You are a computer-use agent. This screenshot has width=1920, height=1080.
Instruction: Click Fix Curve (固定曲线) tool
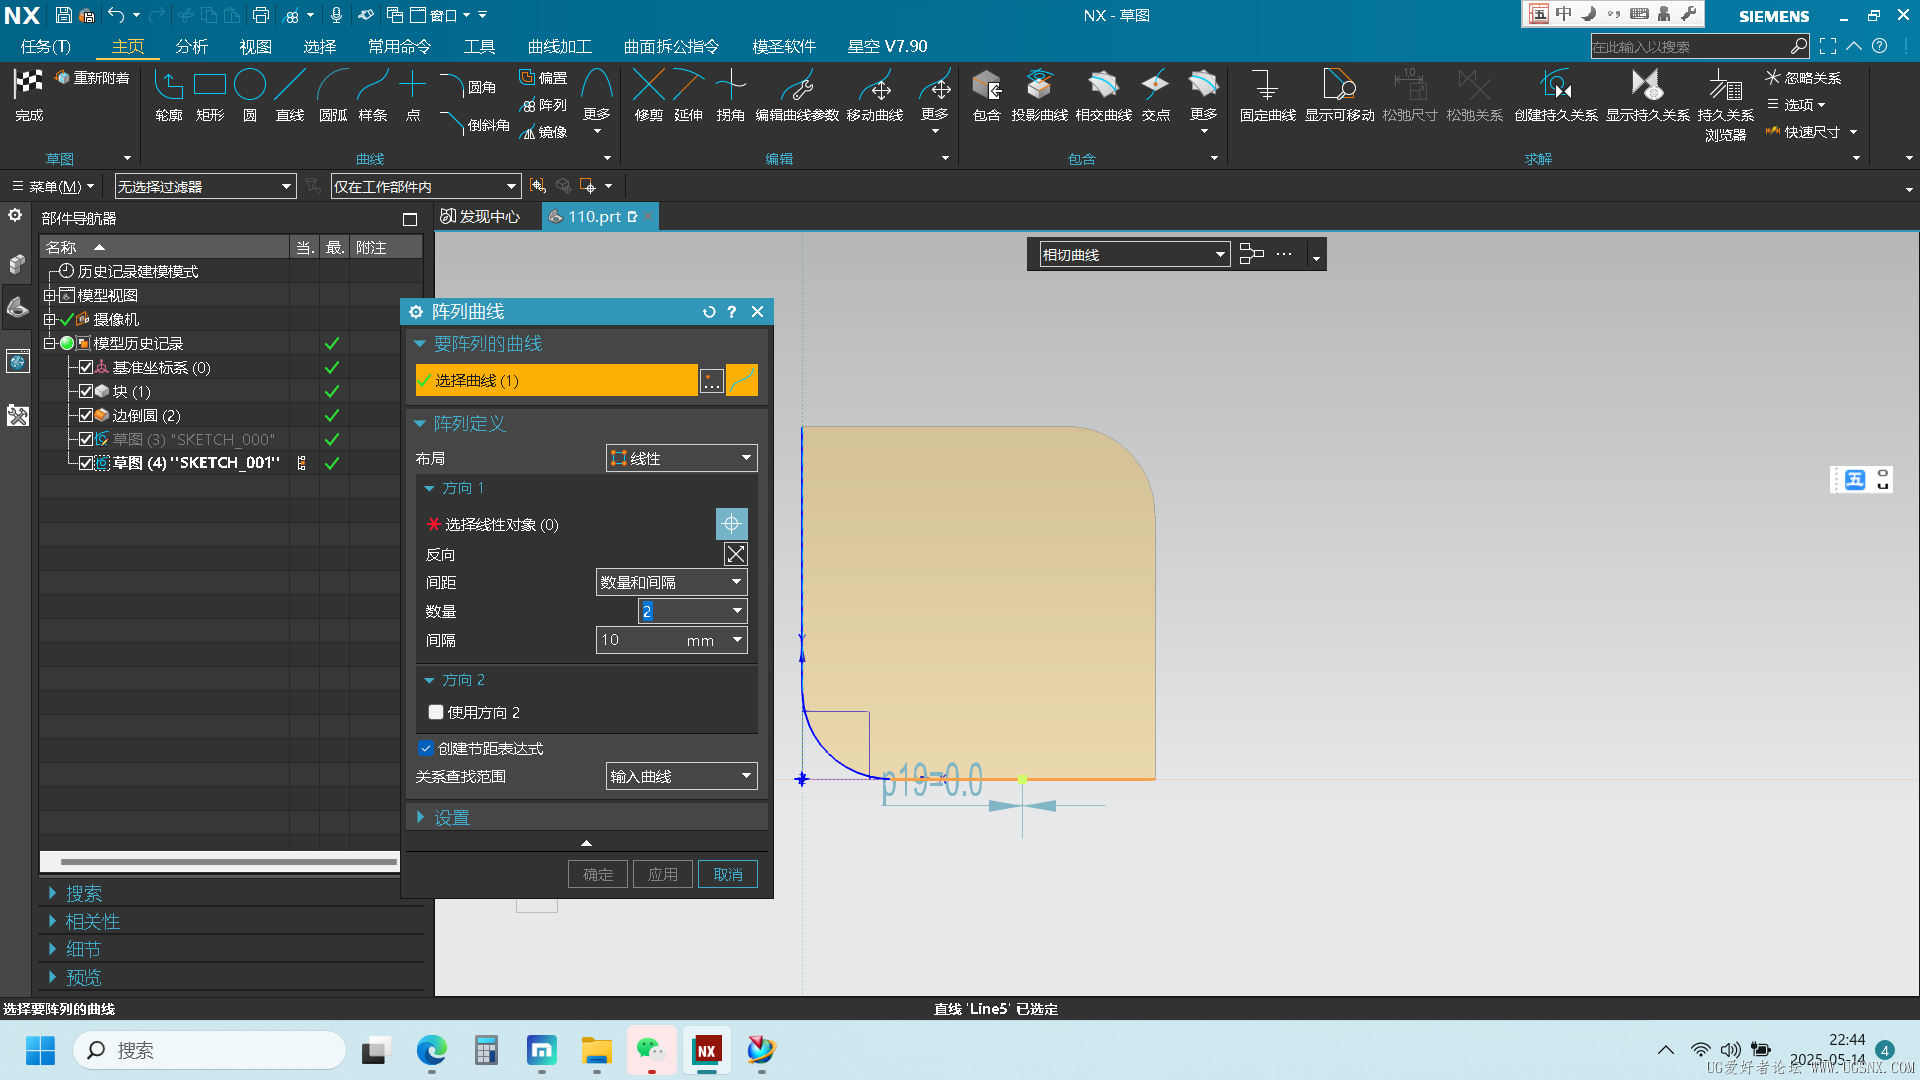(x=1268, y=96)
